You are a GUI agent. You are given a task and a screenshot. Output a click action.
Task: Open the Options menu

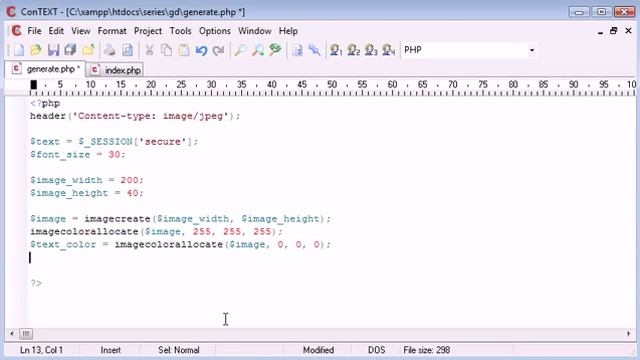pos(215,31)
